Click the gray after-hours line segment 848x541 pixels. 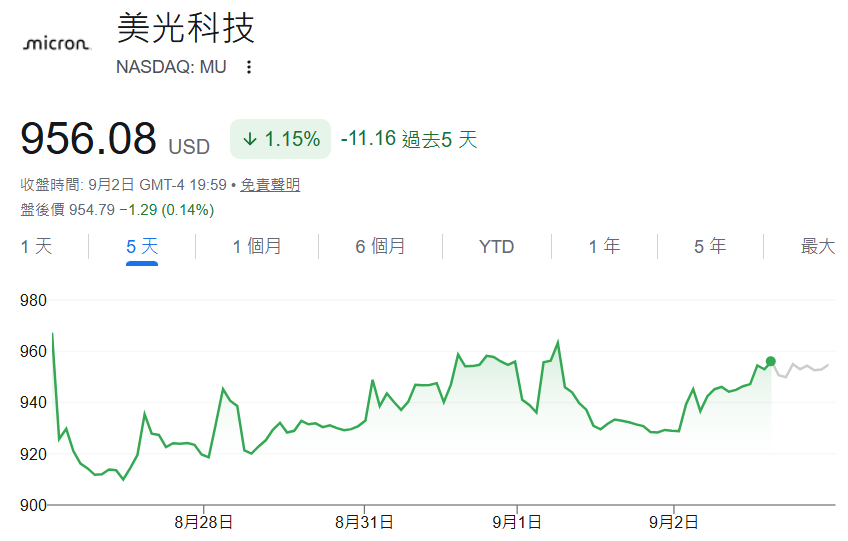coord(801,368)
